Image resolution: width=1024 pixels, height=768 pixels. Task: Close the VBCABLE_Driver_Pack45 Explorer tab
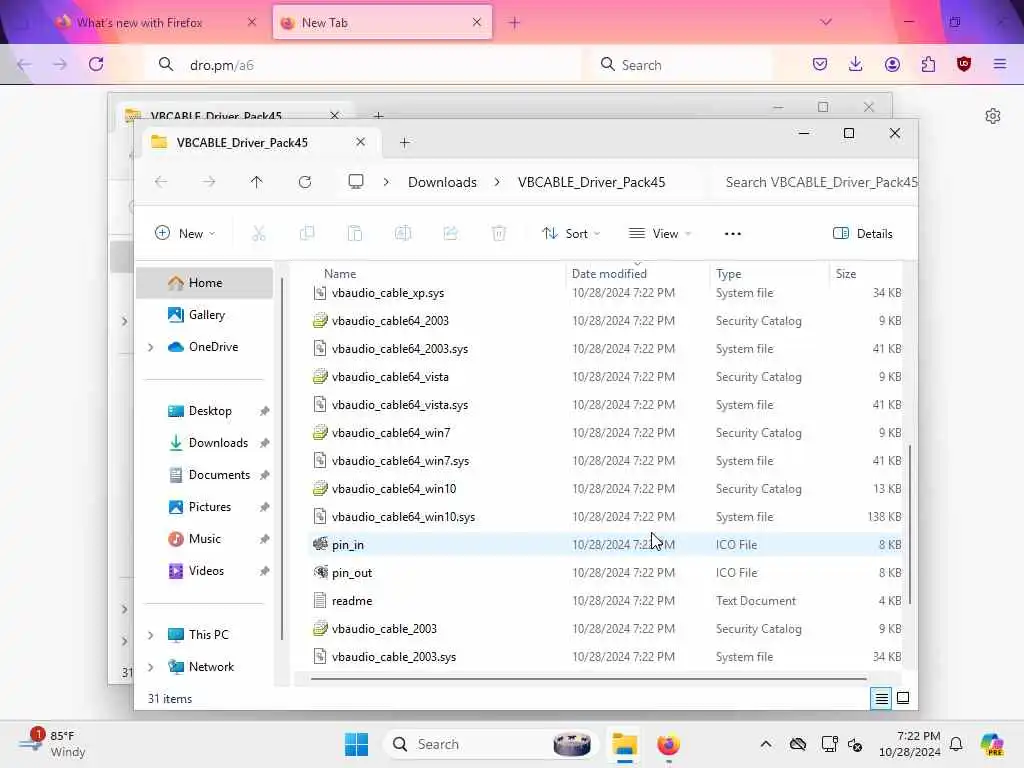[360, 142]
